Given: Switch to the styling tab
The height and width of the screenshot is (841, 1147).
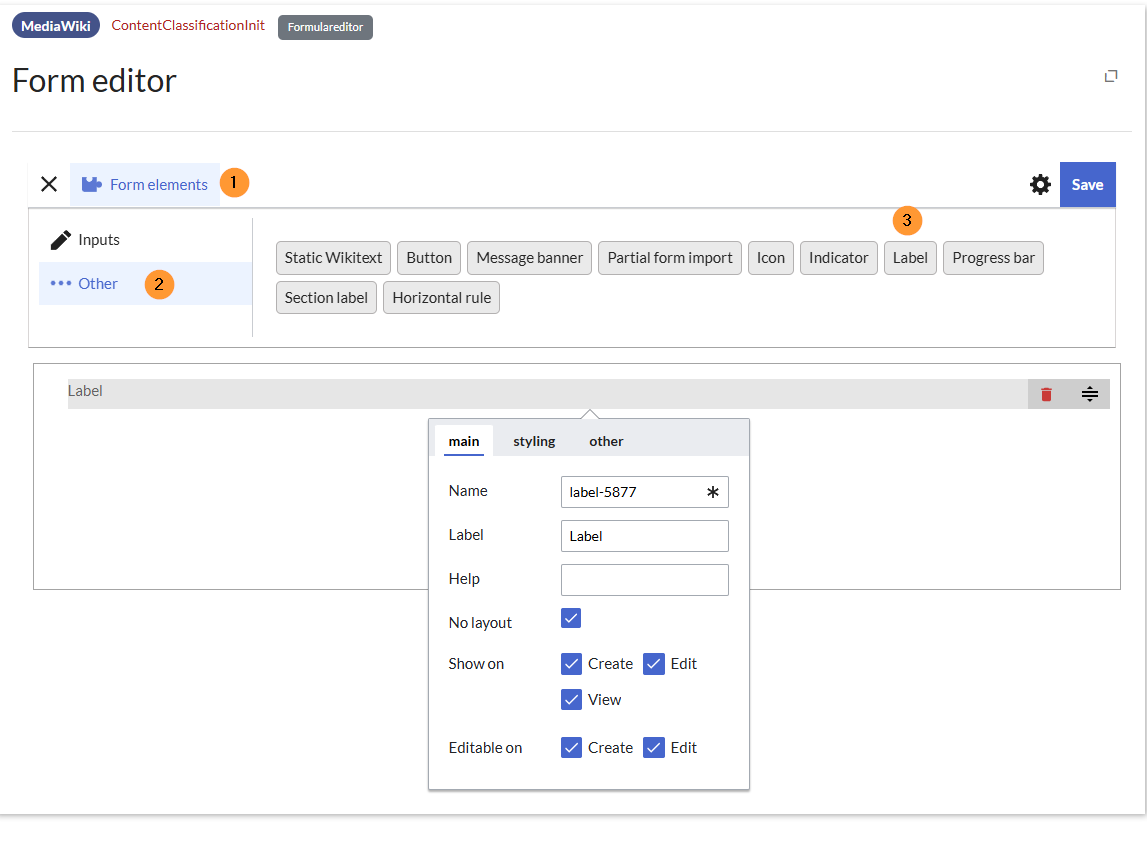Looking at the screenshot, I should 534,441.
